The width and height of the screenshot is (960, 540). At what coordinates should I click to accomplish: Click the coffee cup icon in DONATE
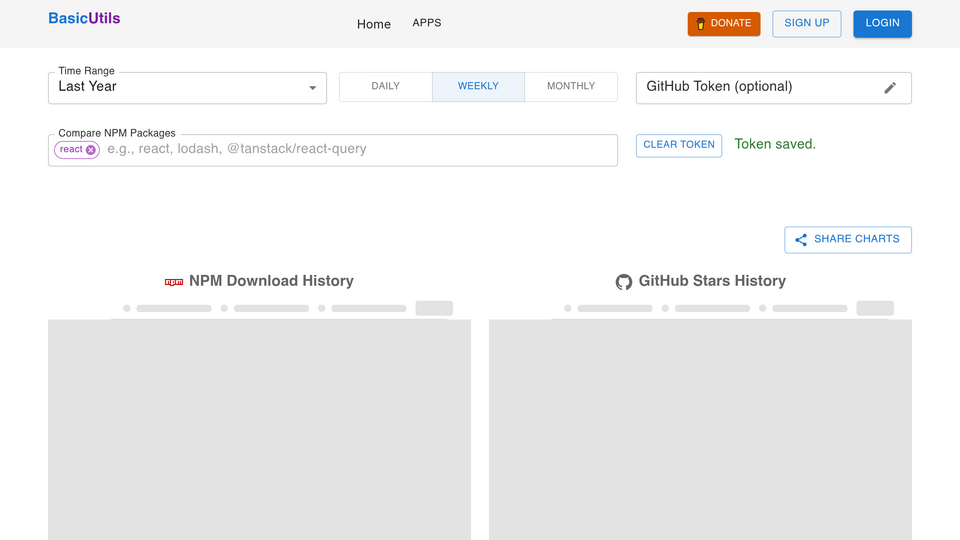700,24
